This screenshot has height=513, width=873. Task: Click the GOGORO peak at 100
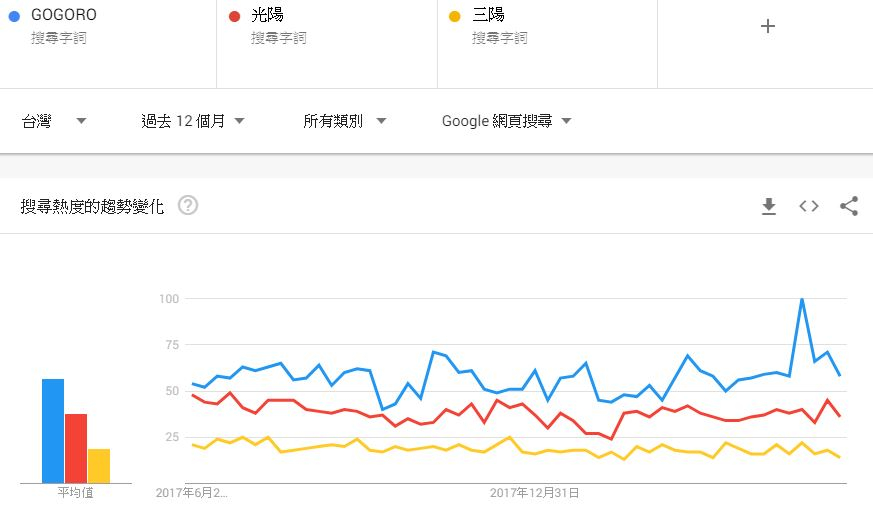tap(802, 299)
